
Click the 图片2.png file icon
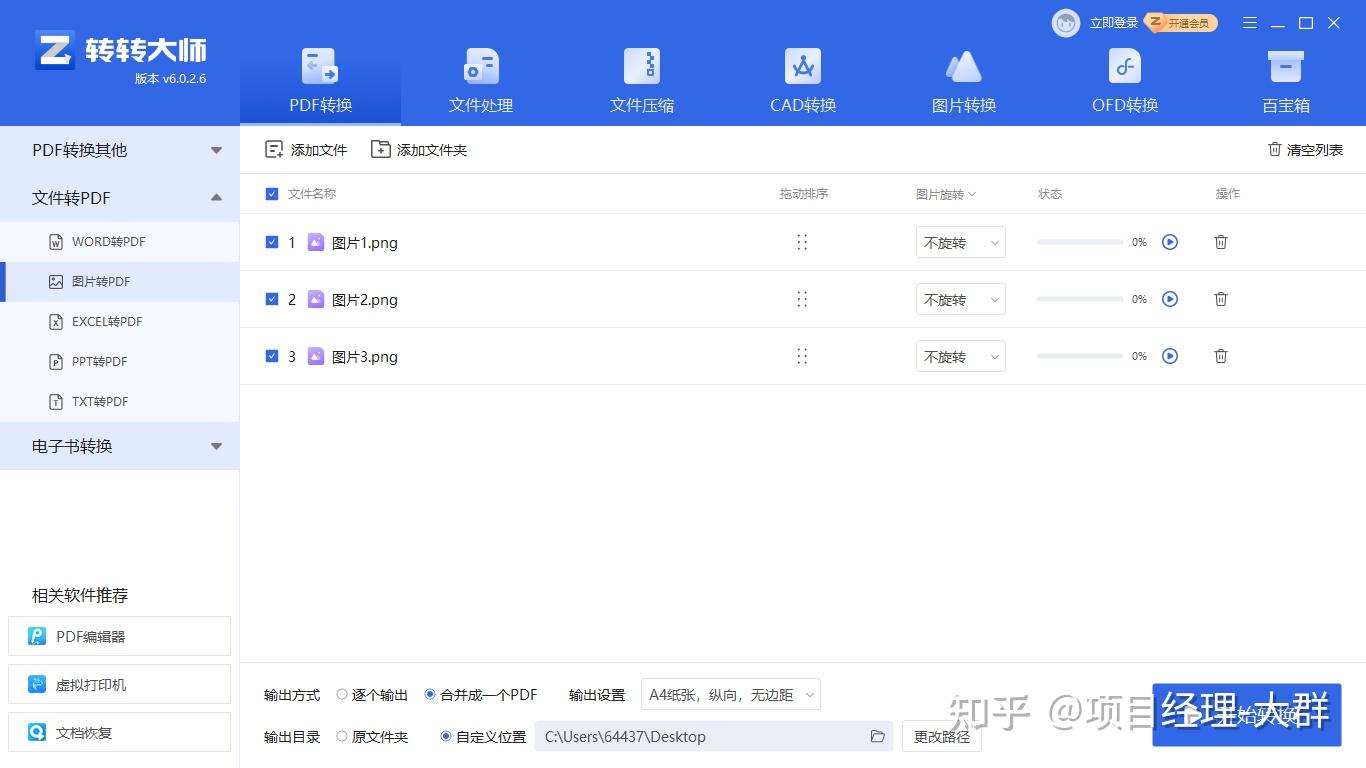[316, 299]
